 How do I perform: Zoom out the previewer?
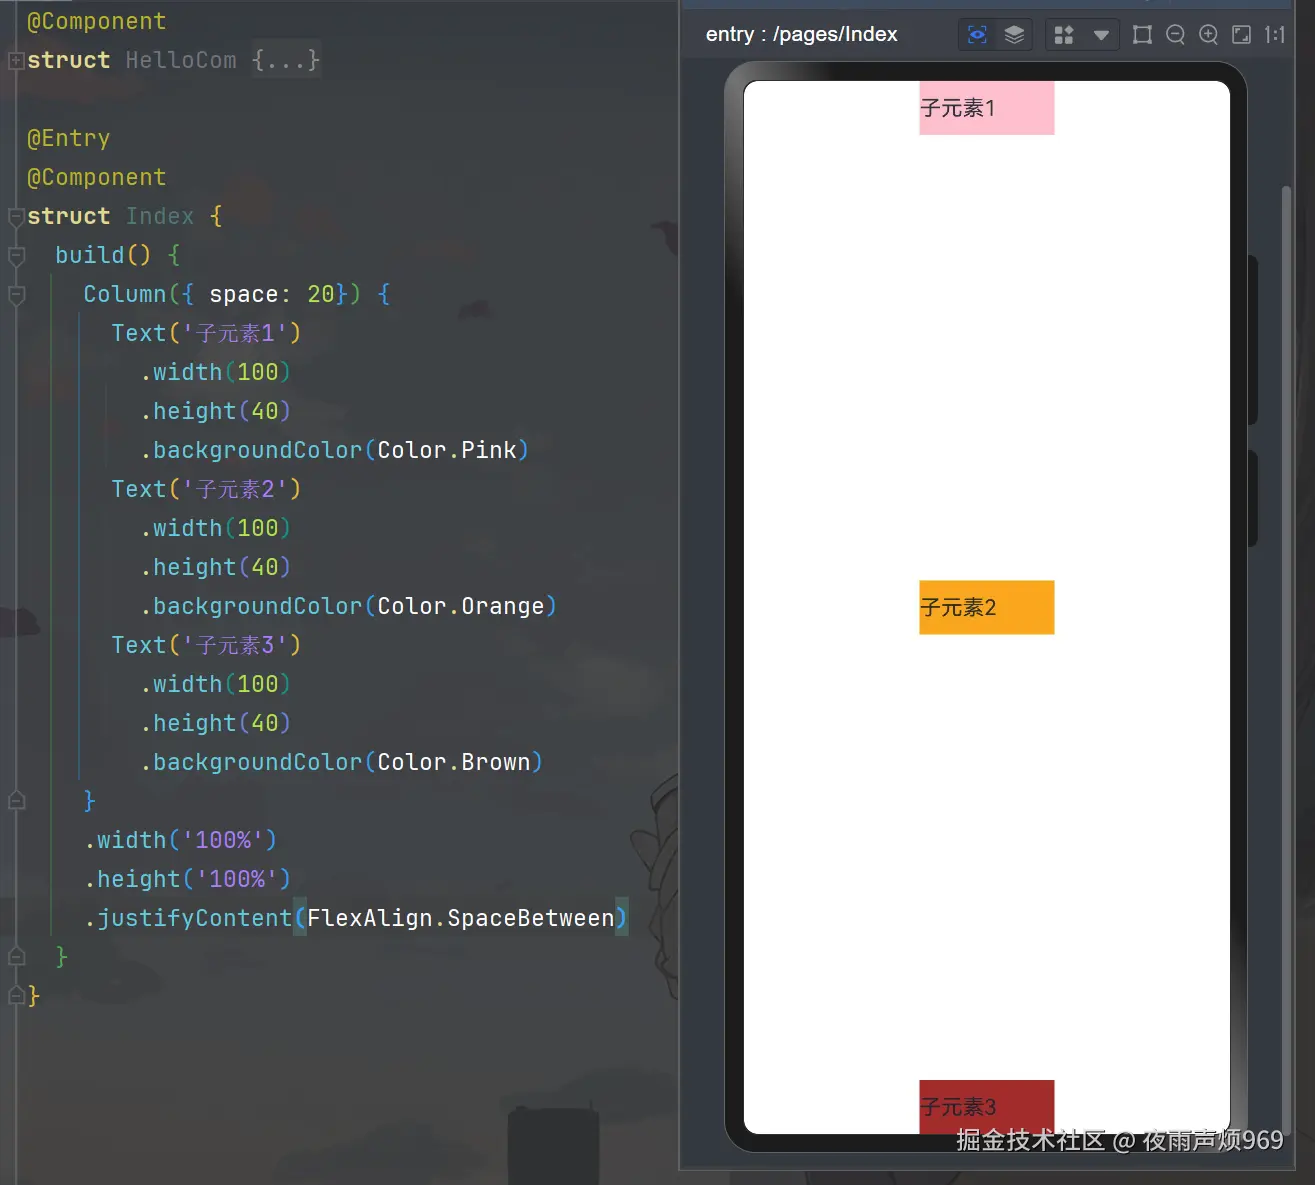(1176, 35)
